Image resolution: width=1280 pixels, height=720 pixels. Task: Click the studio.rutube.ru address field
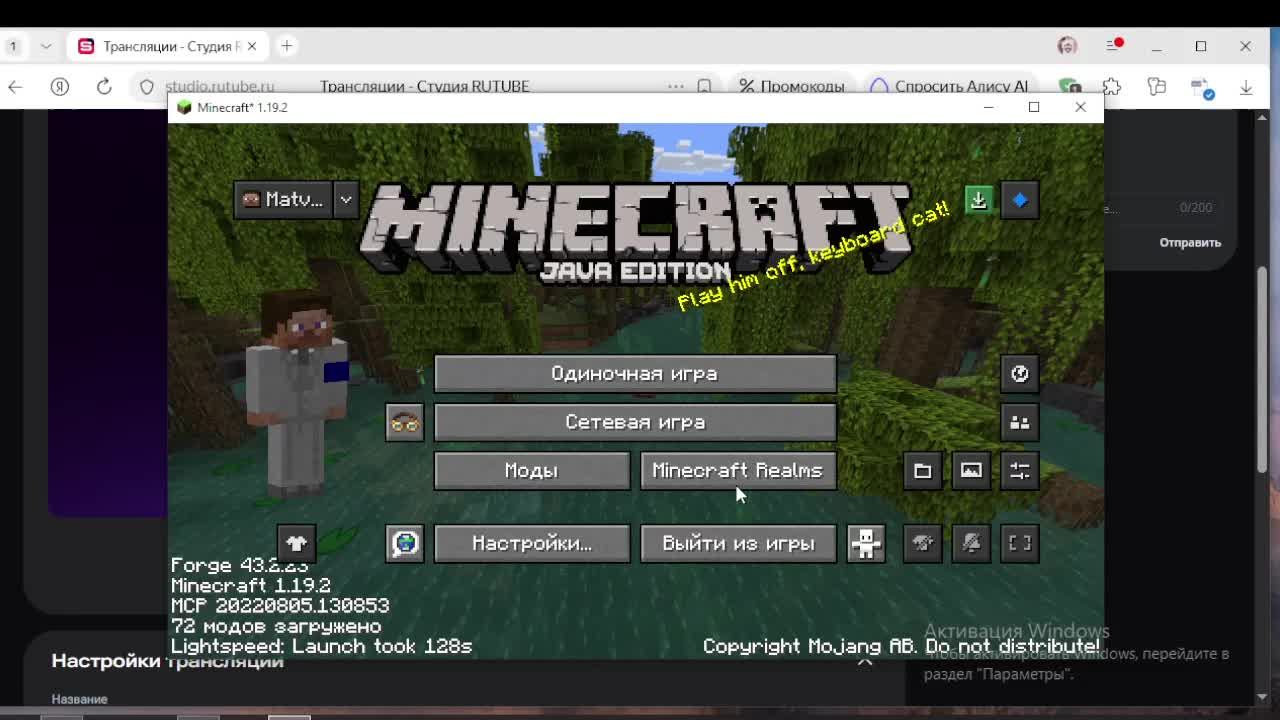click(220, 87)
